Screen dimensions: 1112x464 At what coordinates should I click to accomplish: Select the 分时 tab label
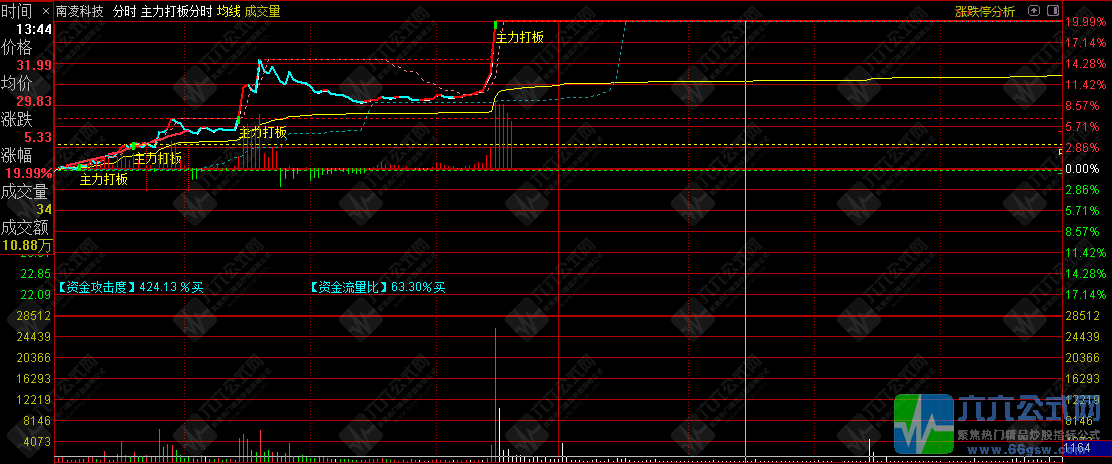pyautogui.click(x=124, y=12)
